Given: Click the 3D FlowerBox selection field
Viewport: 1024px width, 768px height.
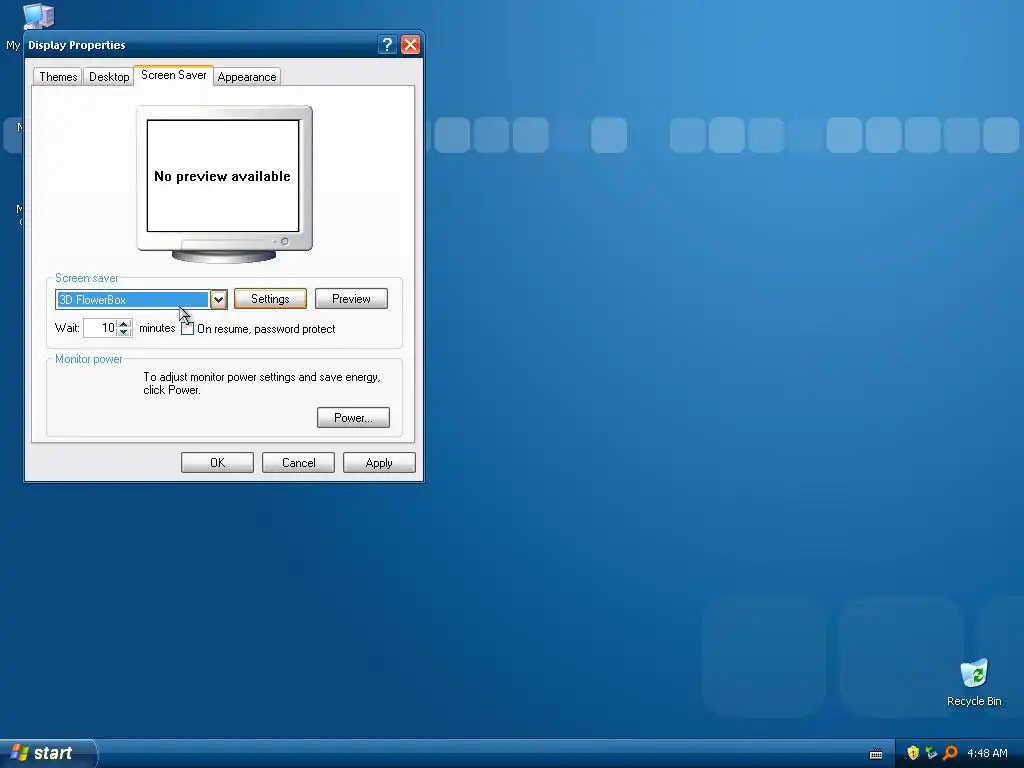Looking at the screenshot, I should coord(133,300).
